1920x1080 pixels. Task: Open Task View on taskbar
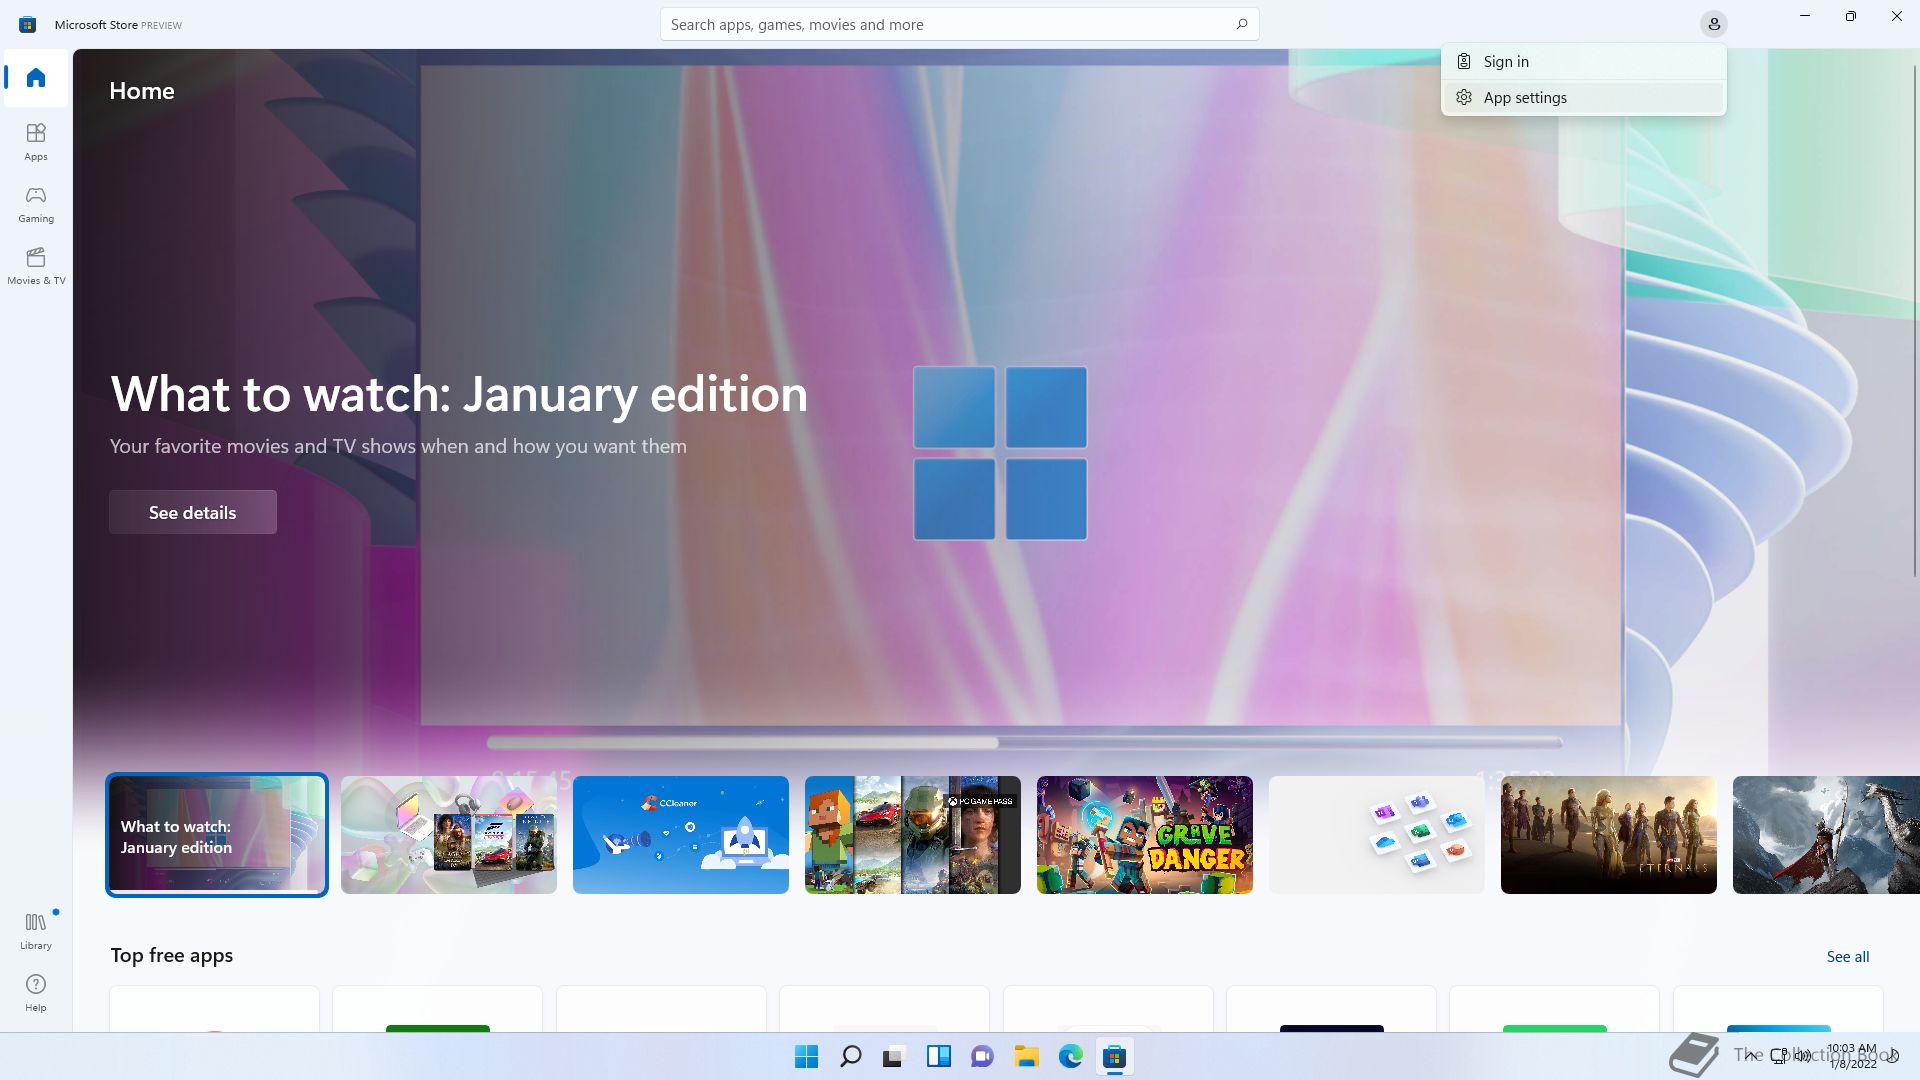[x=894, y=1056]
